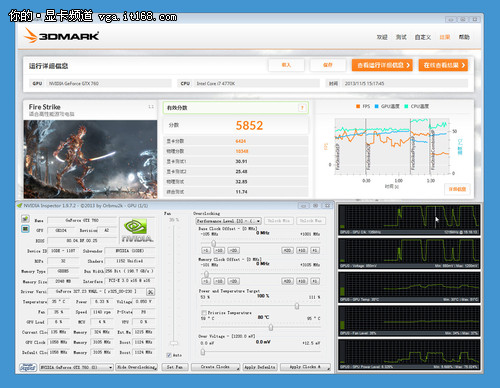The width and height of the screenshot is (500, 388).
Task: Click the Set Fan button
Action: pyautogui.click(x=175, y=367)
